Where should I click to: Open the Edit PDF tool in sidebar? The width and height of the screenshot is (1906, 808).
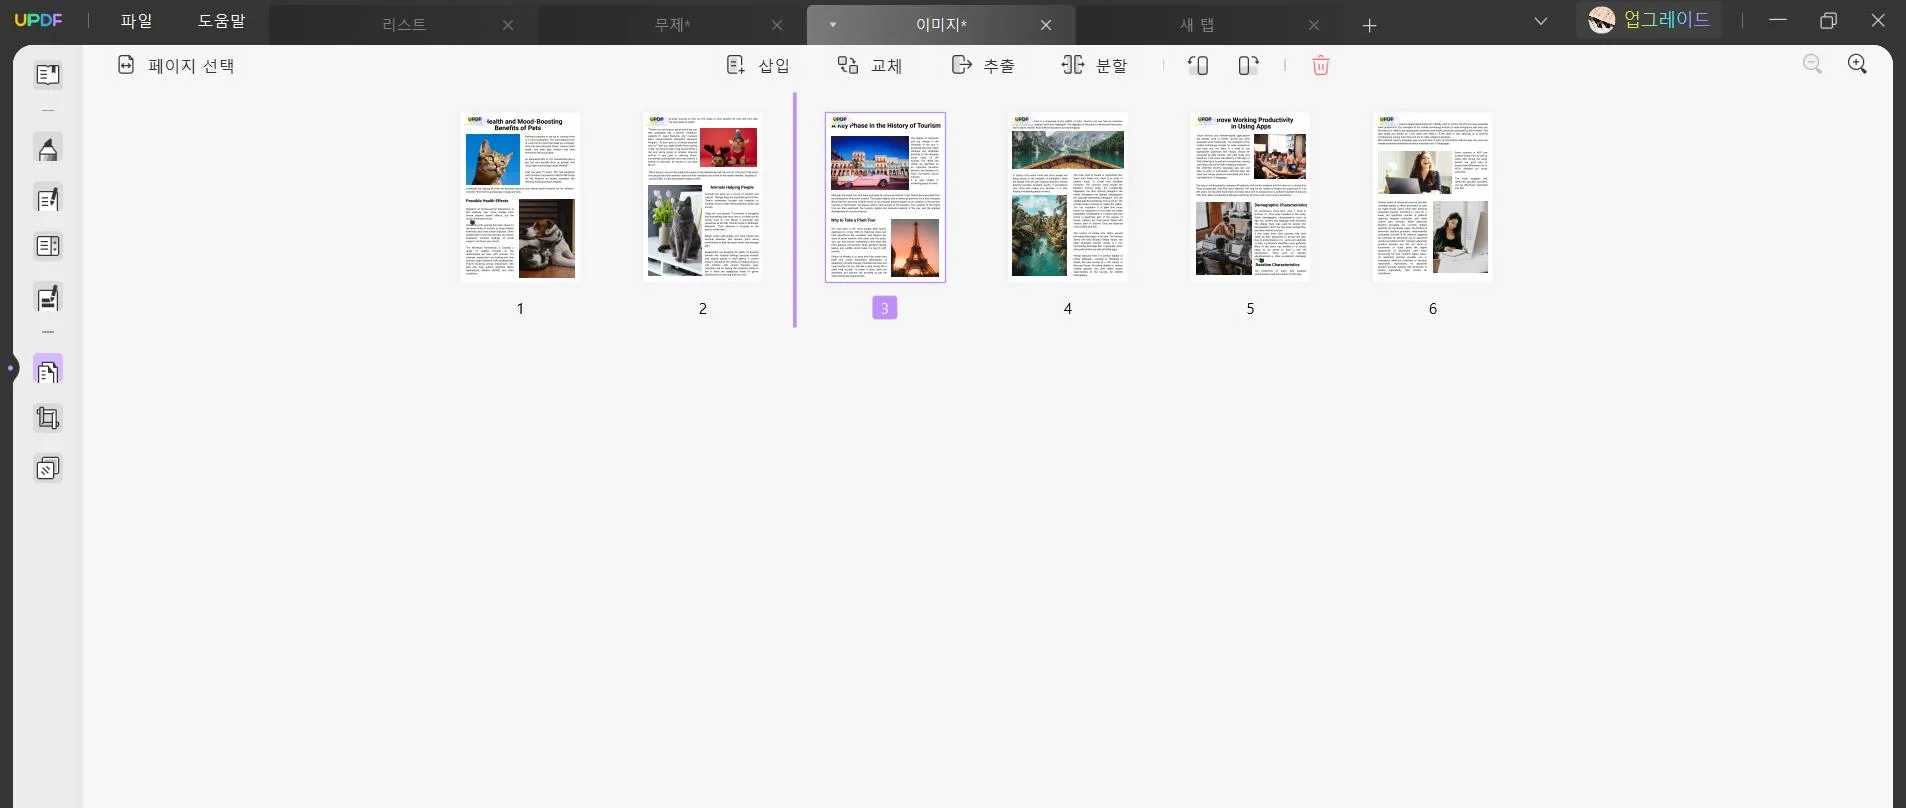tap(48, 199)
